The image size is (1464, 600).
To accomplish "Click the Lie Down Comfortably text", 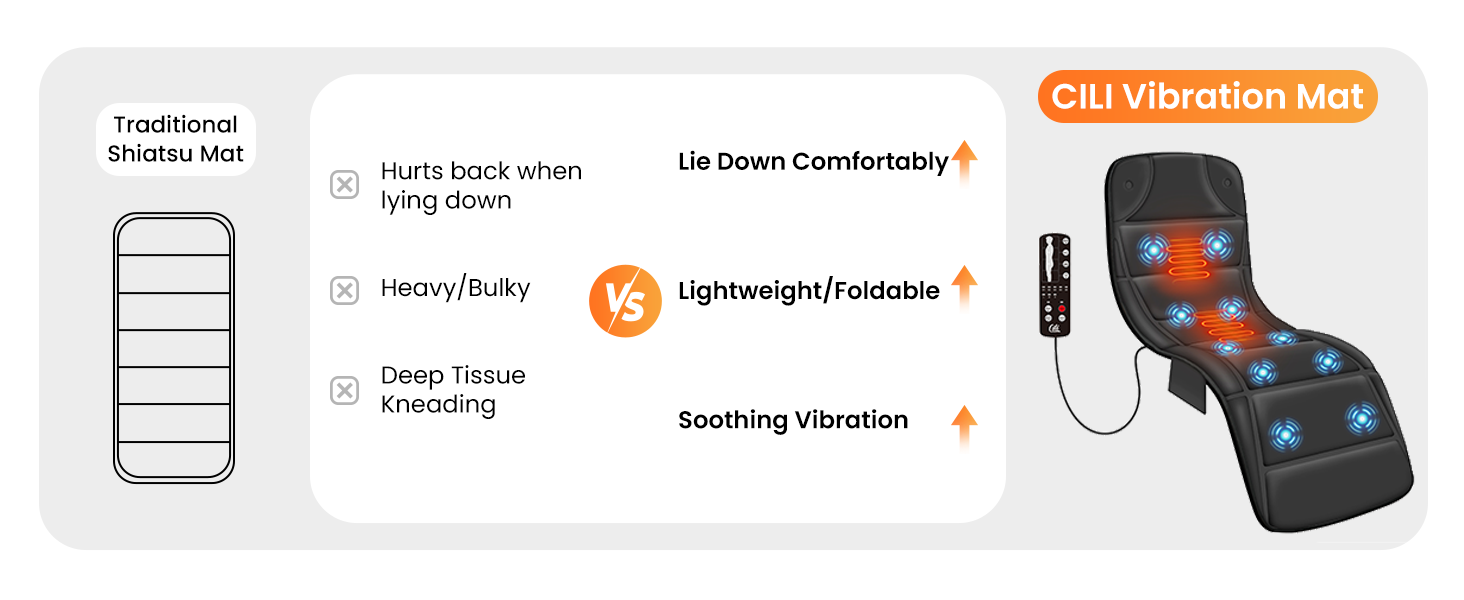I will (813, 162).
